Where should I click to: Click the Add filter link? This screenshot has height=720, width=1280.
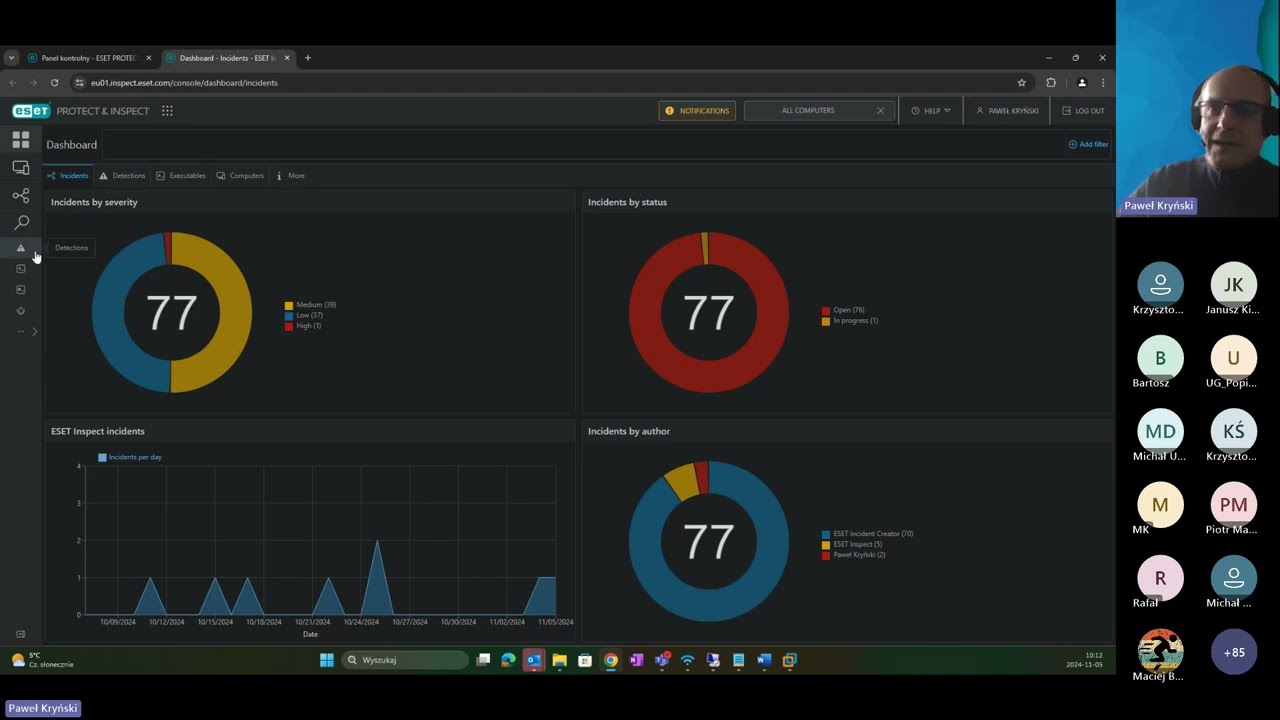[1088, 144]
